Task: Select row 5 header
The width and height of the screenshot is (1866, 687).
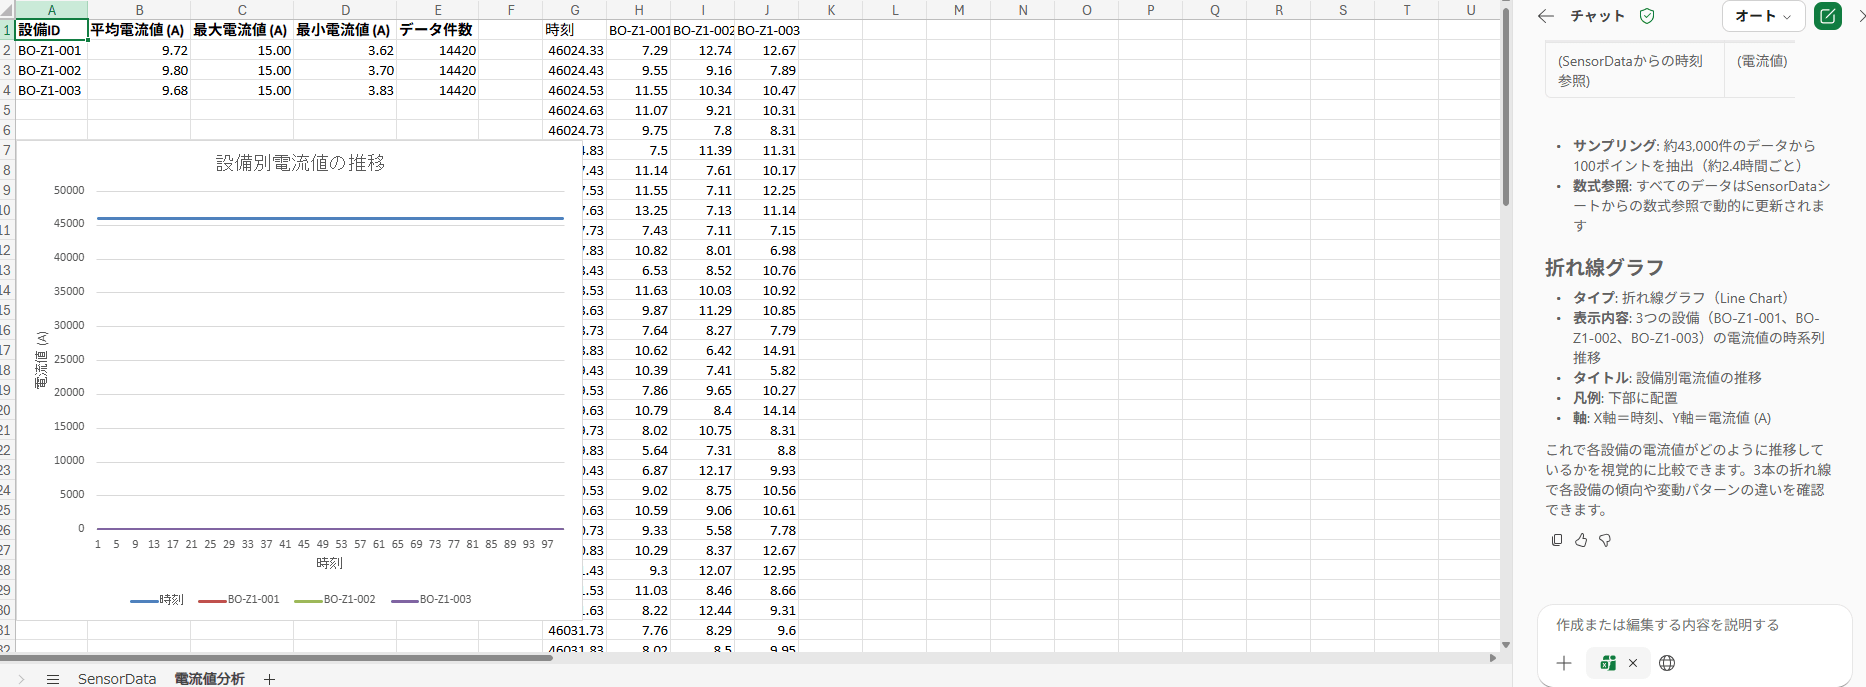Action: tap(7, 110)
